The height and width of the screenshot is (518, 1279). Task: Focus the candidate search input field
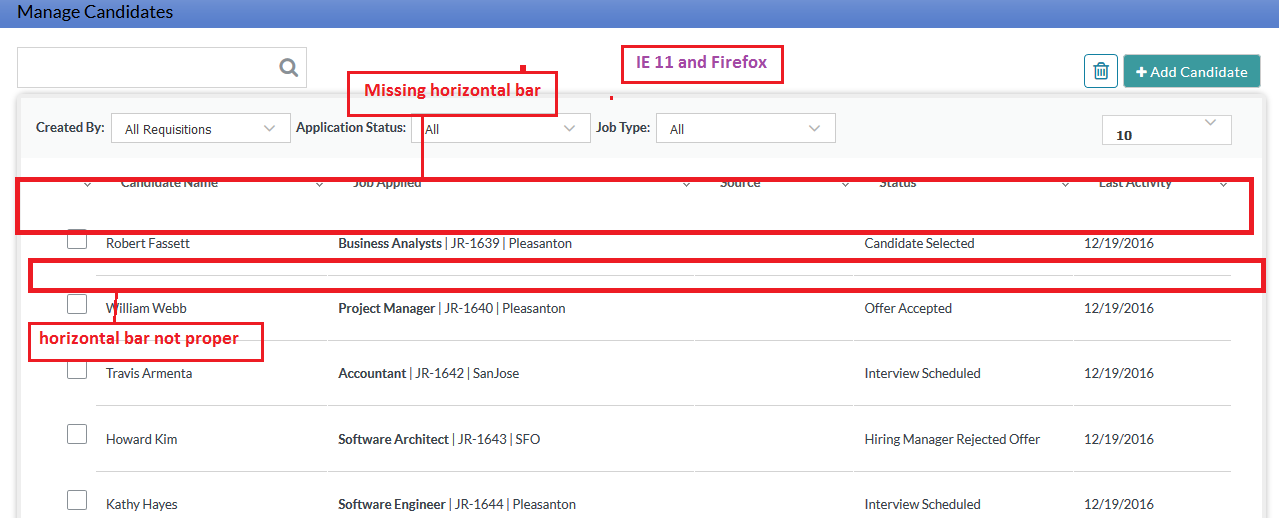tap(146, 68)
